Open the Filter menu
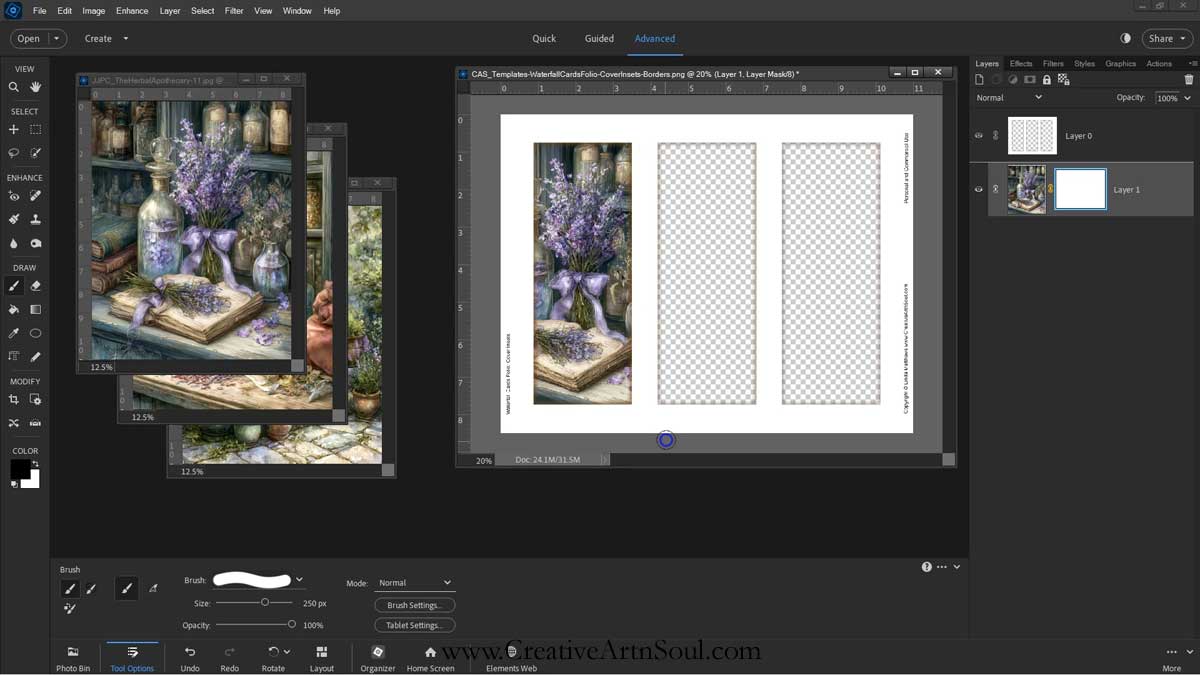The width and height of the screenshot is (1200, 675). pos(234,11)
